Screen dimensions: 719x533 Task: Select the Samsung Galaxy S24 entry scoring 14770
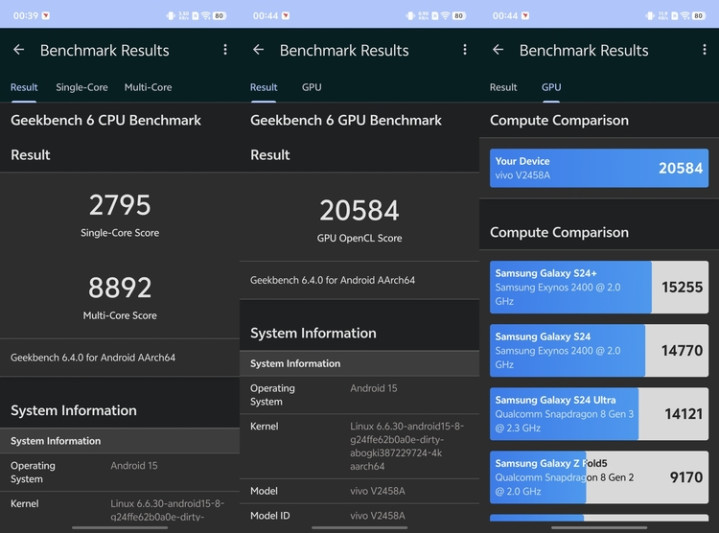[x=599, y=350]
